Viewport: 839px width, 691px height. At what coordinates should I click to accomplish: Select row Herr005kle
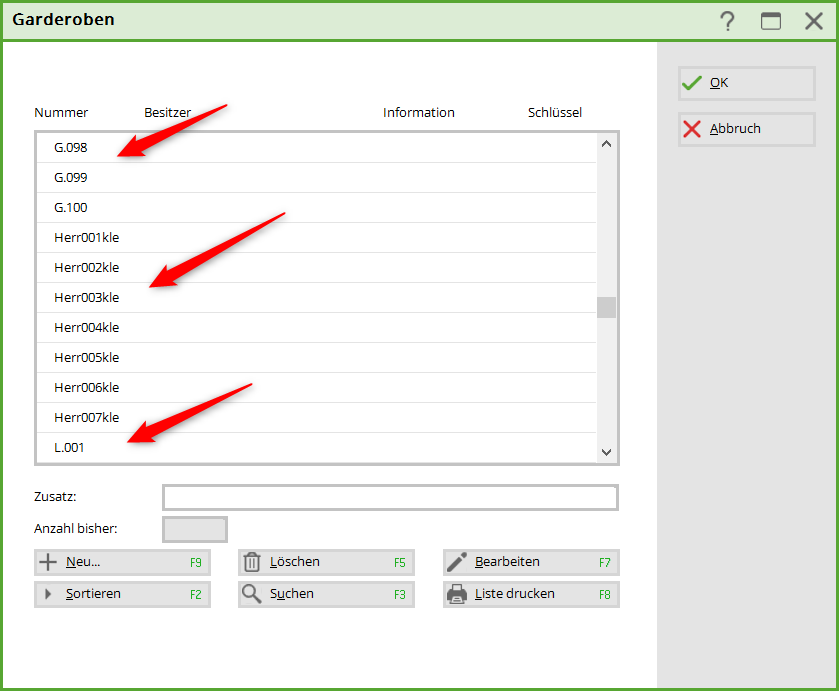(316, 358)
